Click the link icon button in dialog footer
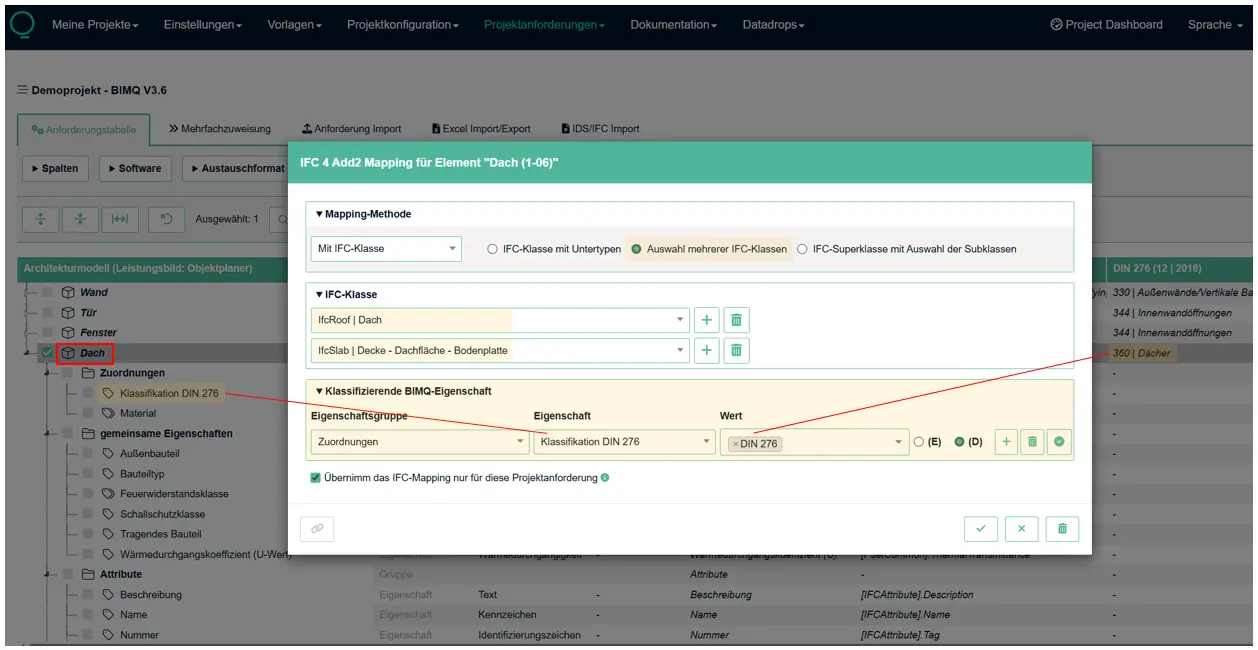Viewport: 1258px width, 650px height. (317, 529)
